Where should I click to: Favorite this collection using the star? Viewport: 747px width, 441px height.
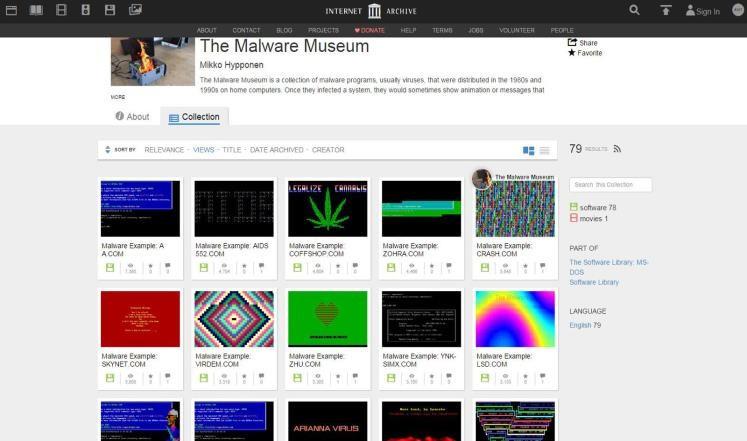(x=572, y=53)
